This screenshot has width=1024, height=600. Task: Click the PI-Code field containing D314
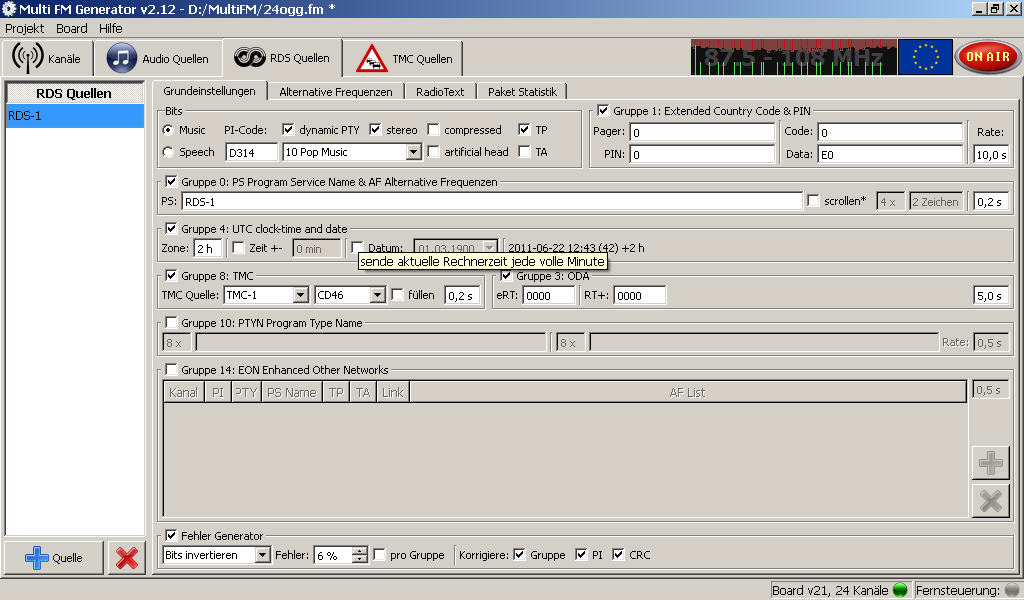click(x=251, y=153)
